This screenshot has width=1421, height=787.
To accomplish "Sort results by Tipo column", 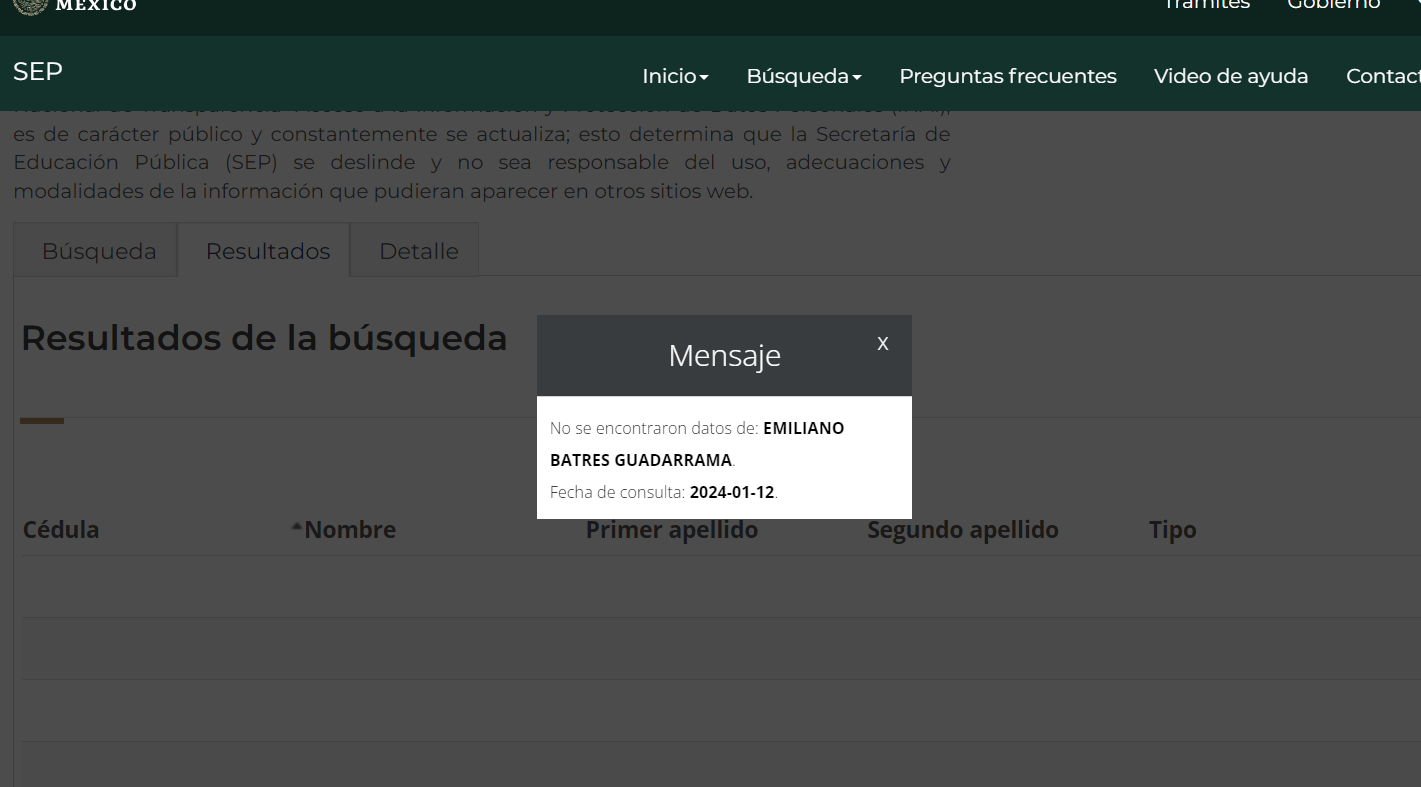I will (1172, 530).
